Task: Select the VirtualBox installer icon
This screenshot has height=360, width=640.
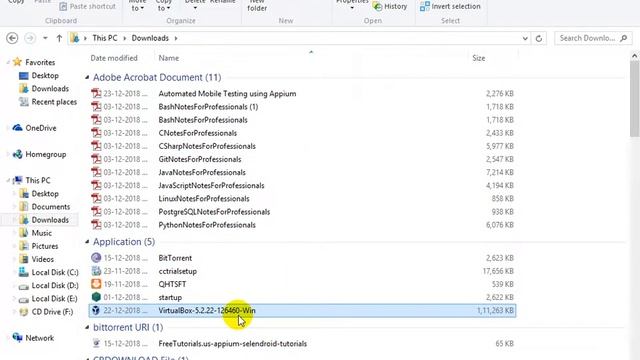Action: point(96,310)
